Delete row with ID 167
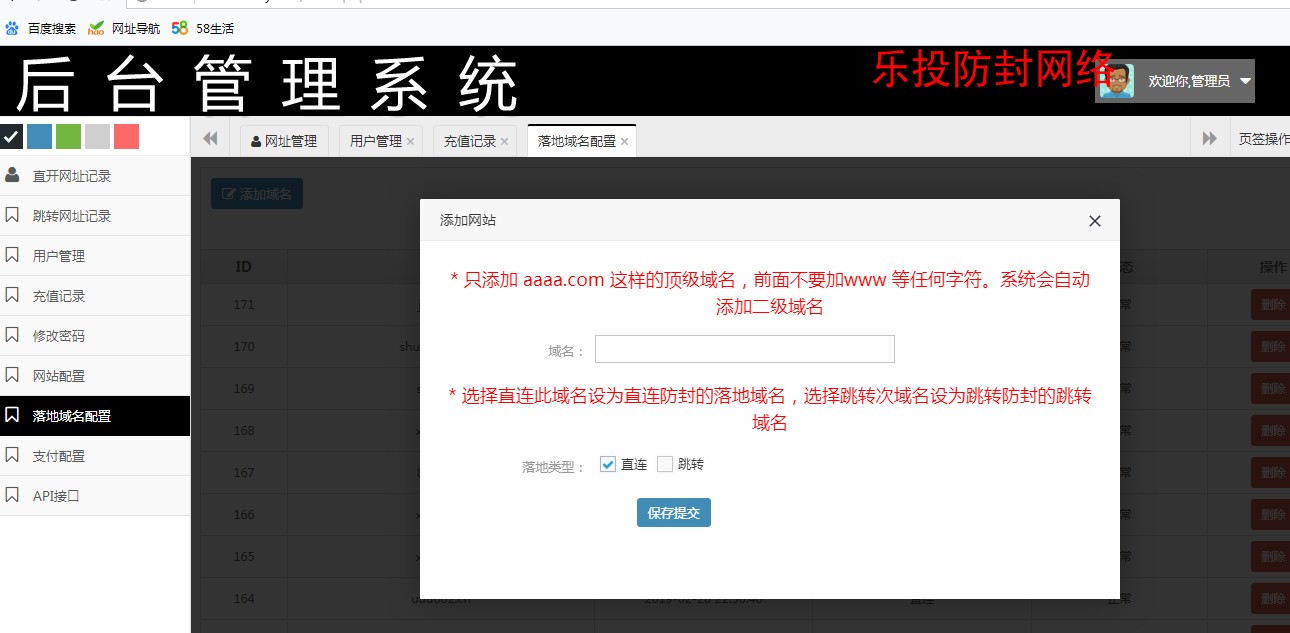1290x633 pixels. [x=1271, y=473]
